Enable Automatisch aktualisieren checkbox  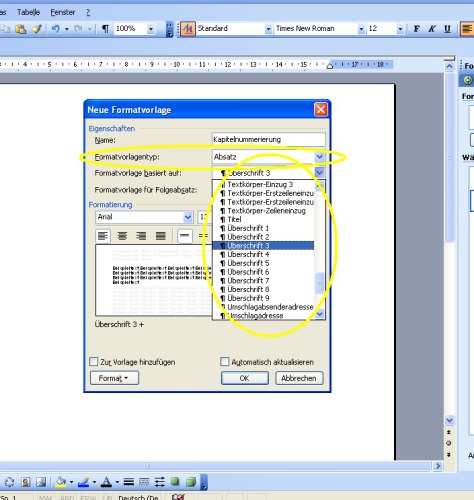225,362
